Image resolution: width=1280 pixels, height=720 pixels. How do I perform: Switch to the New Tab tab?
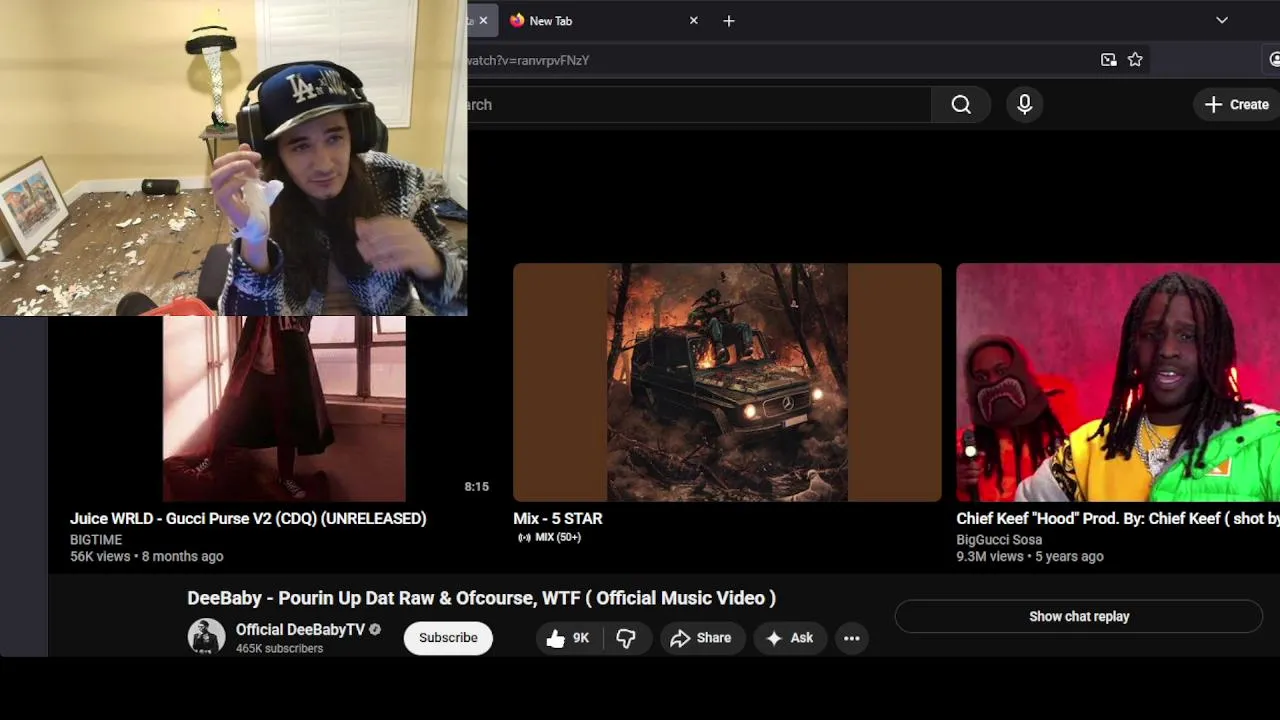(602, 20)
